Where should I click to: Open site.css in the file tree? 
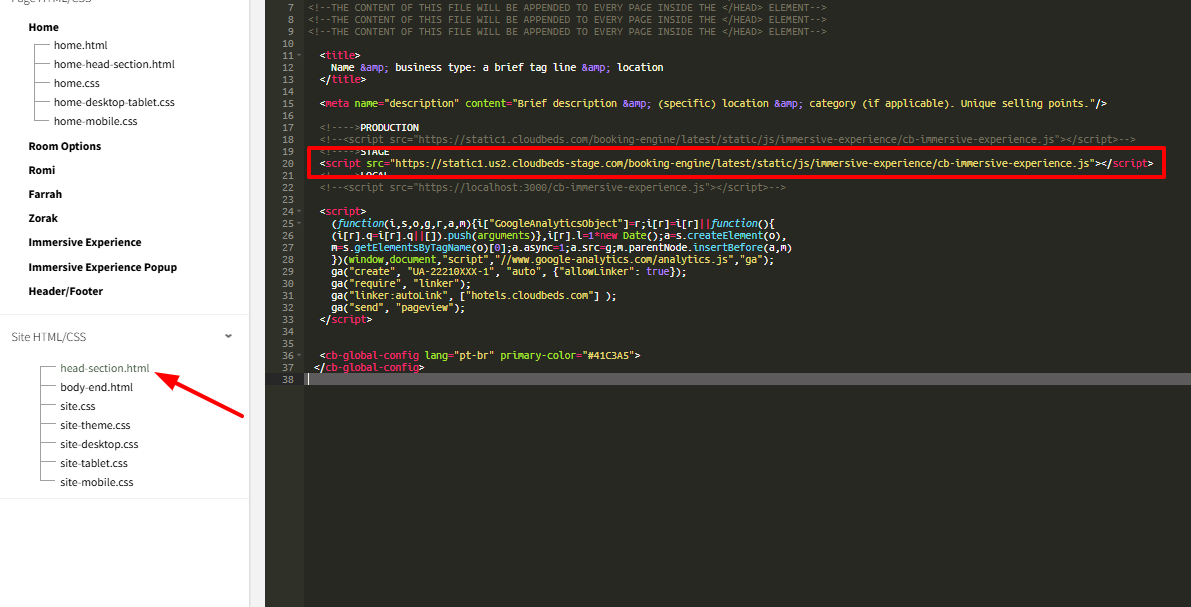pyautogui.click(x=77, y=406)
